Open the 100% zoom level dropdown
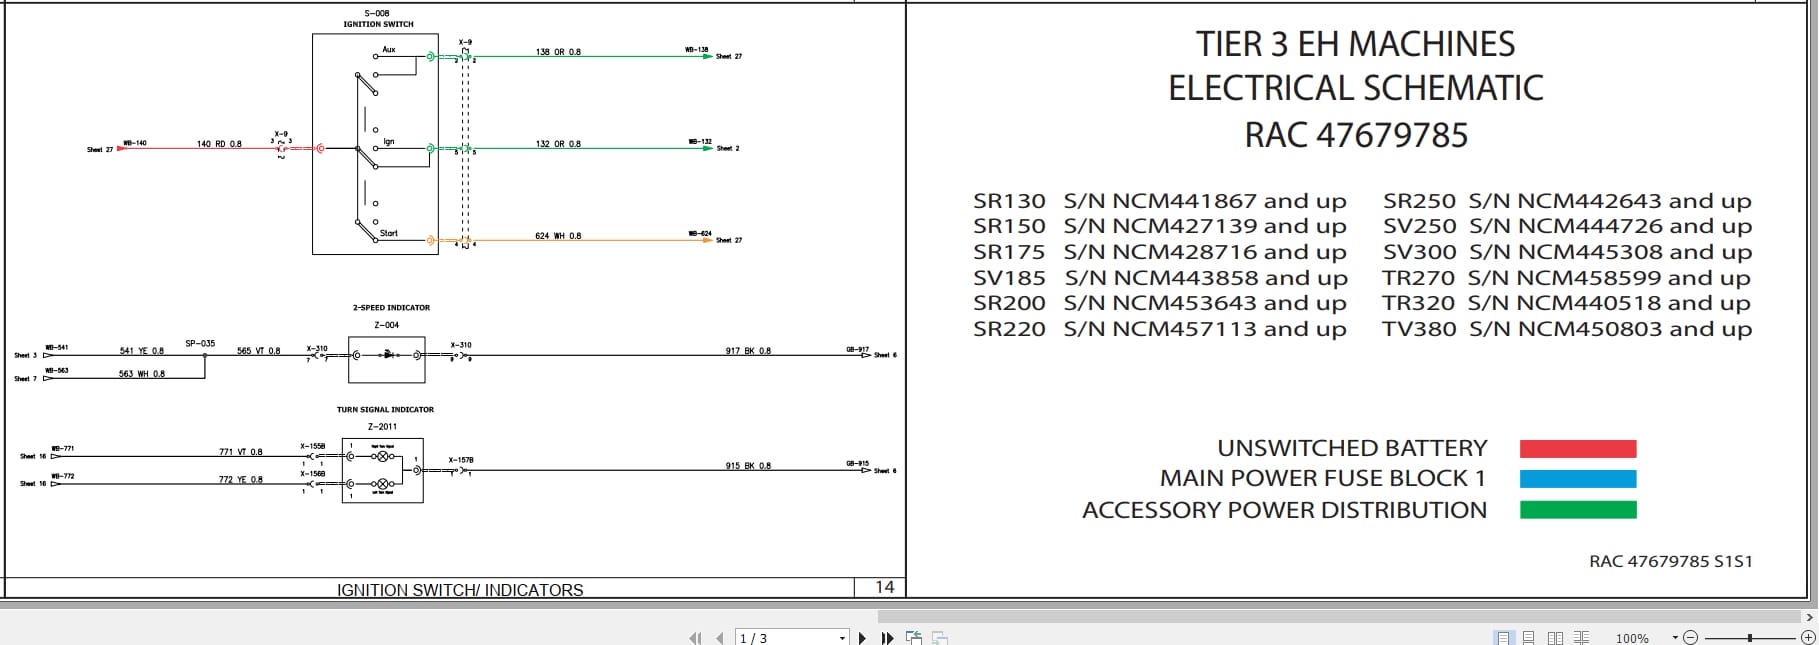The width and height of the screenshot is (1819, 645). pos(1675,638)
